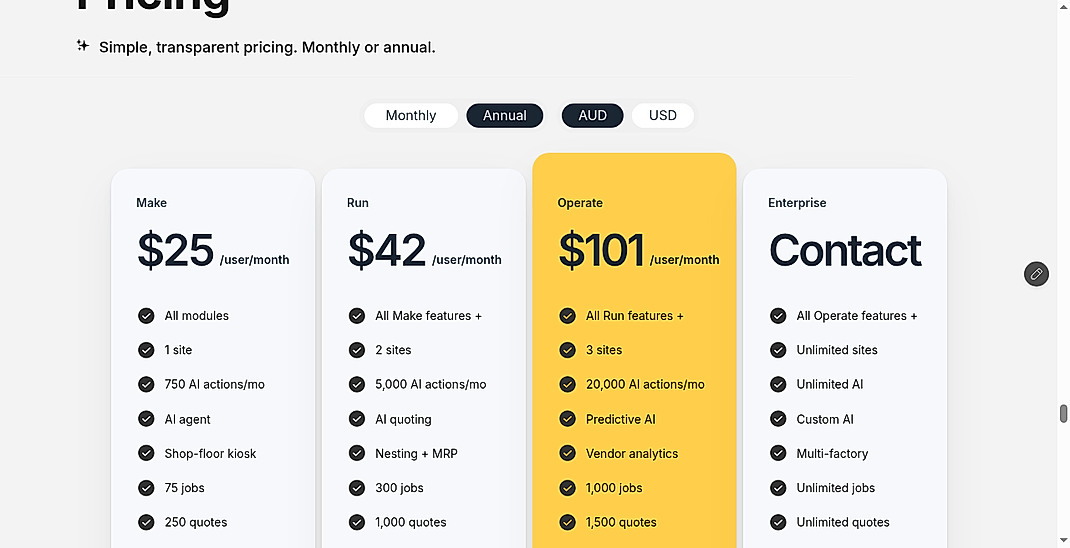Viewport: 1070px width, 548px height.
Task: Click check icon beside Nesting + MRP
Action: click(357, 453)
